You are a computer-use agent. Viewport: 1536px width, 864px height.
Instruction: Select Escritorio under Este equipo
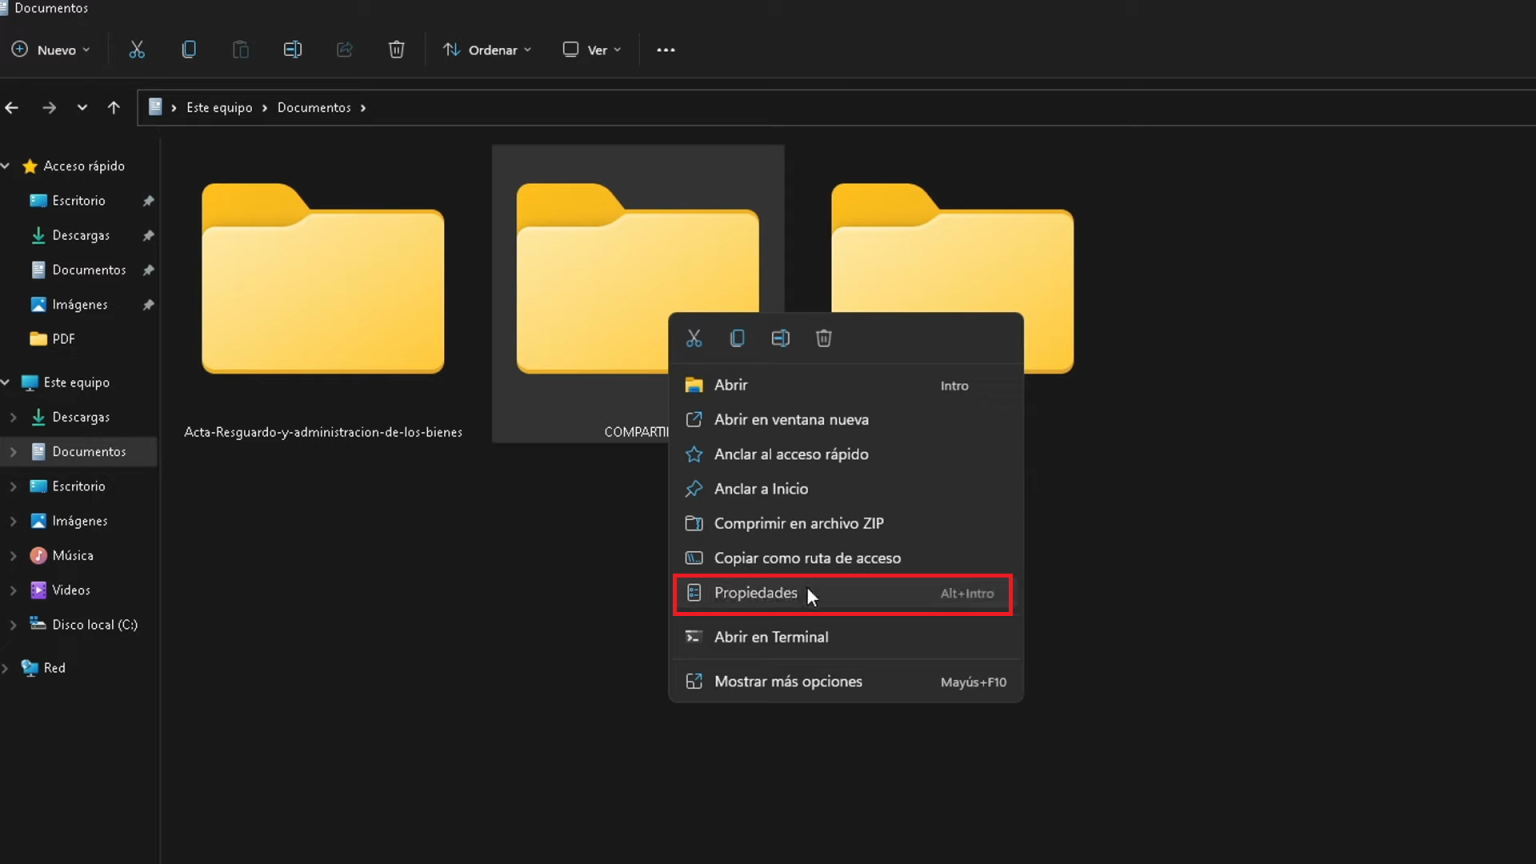pyautogui.click(x=79, y=486)
